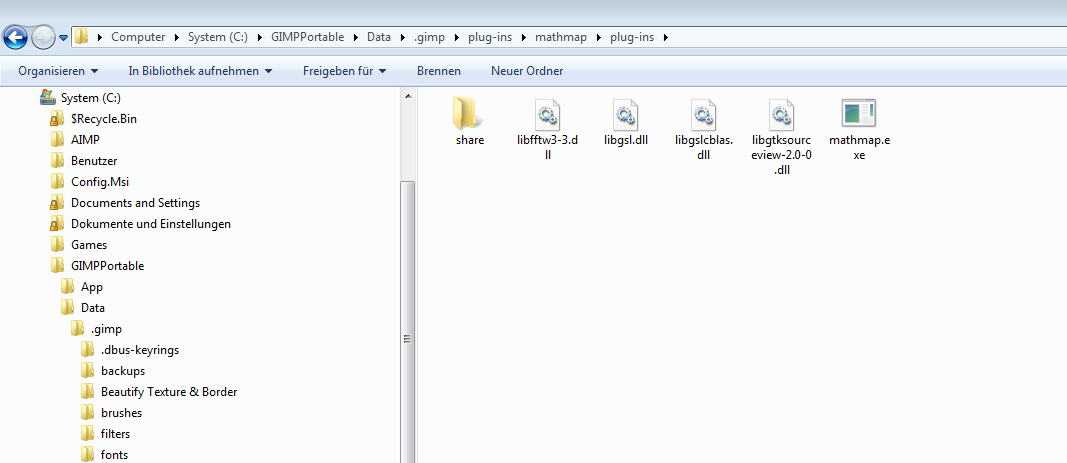Click the Back navigation arrow button

16,38
